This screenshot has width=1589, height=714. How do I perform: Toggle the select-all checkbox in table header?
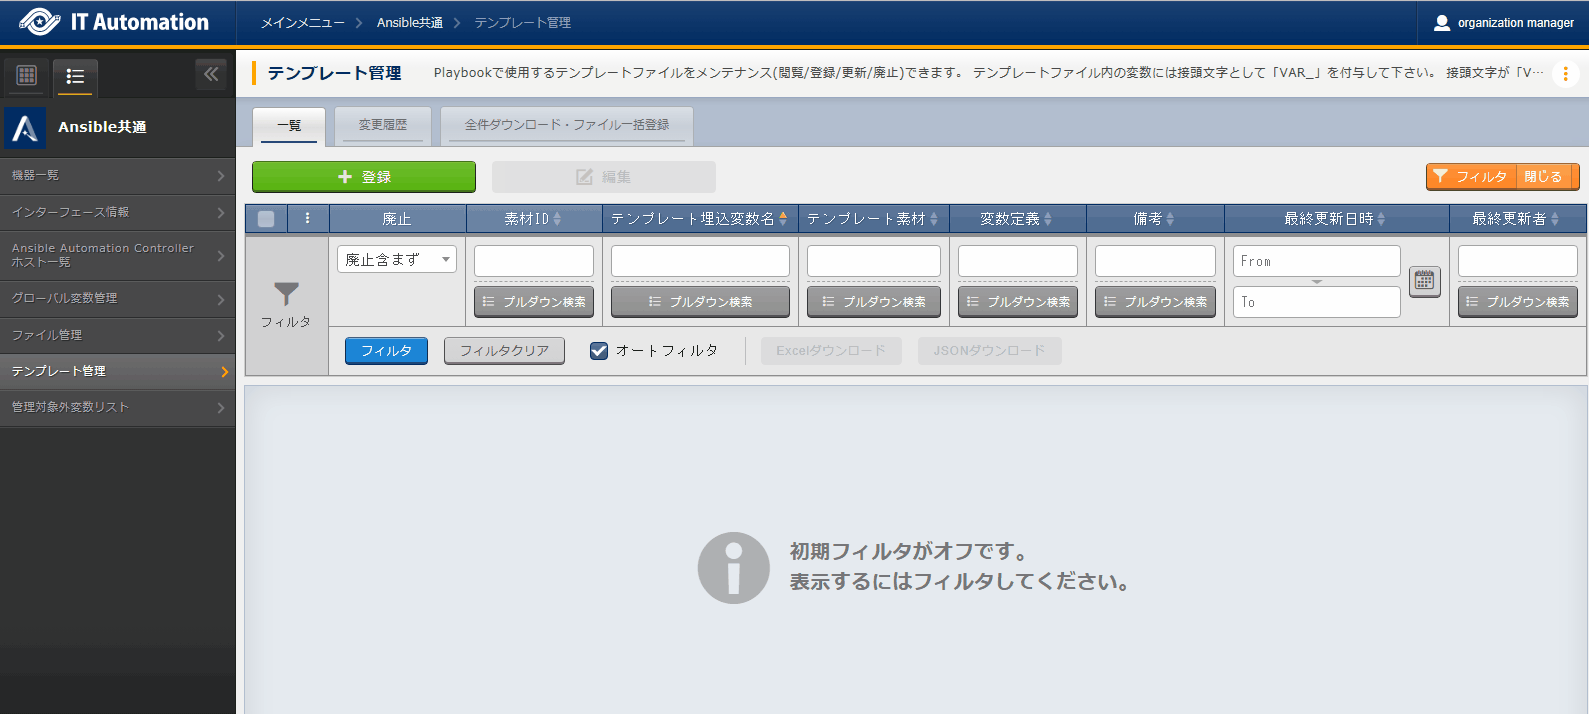(266, 219)
